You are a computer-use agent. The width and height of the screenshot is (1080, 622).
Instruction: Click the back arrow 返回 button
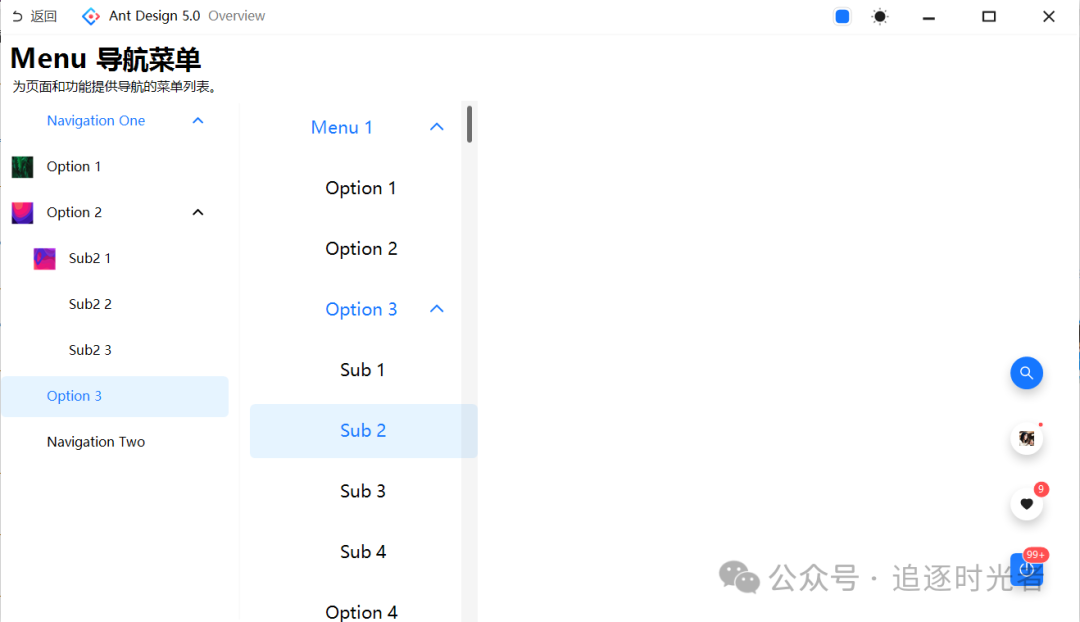(x=34, y=16)
